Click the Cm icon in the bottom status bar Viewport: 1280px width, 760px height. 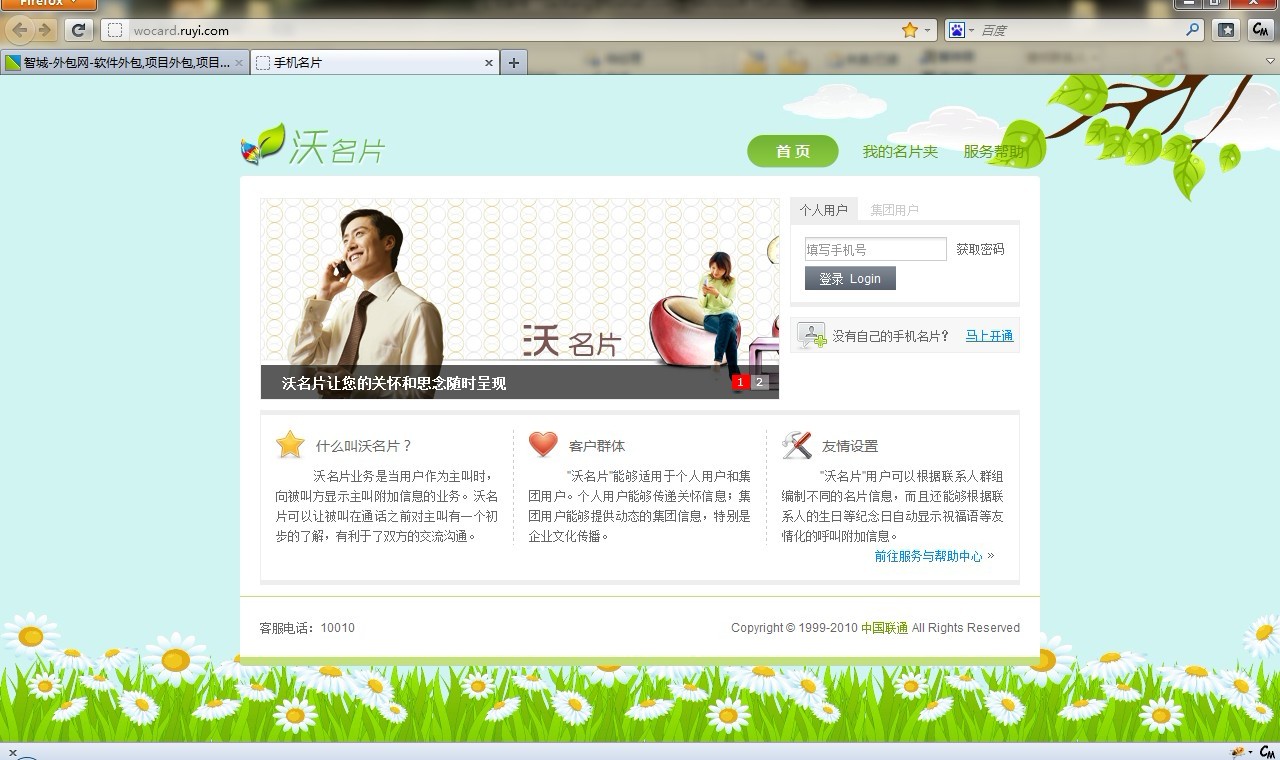(x=1267, y=752)
